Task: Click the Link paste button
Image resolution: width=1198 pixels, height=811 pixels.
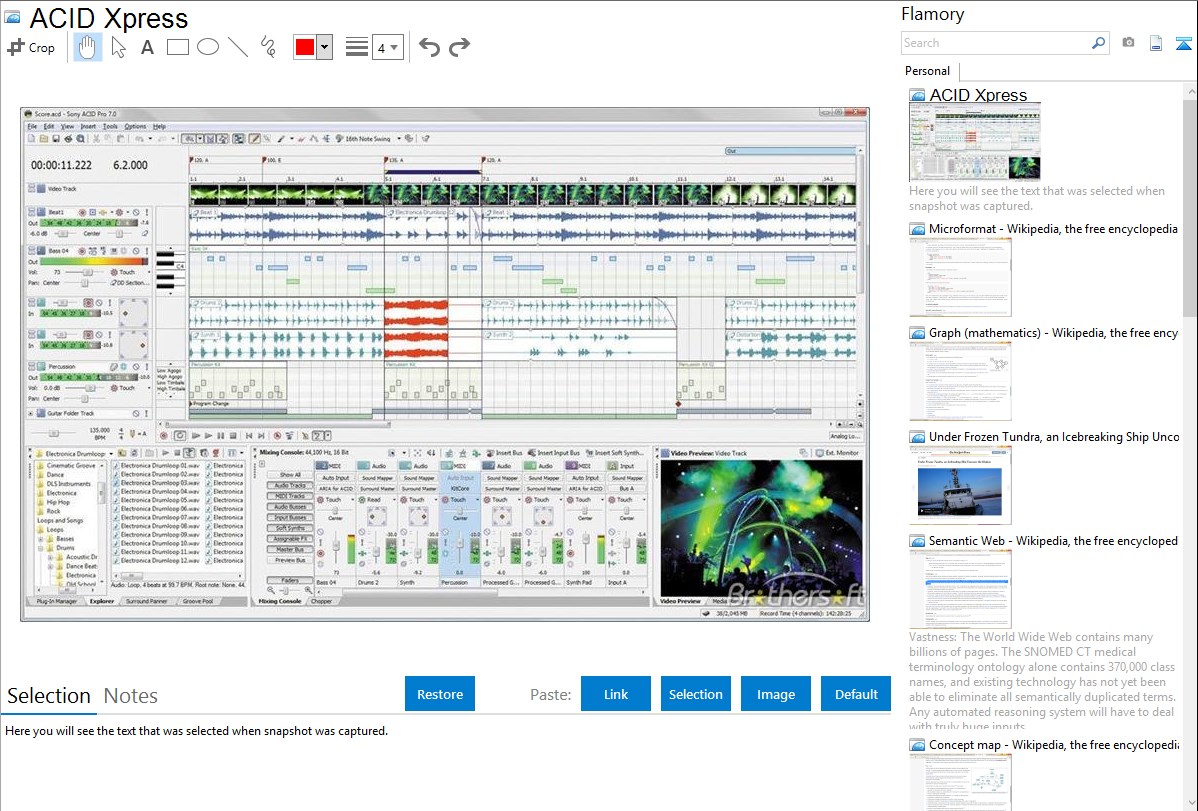Action: pos(616,694)
